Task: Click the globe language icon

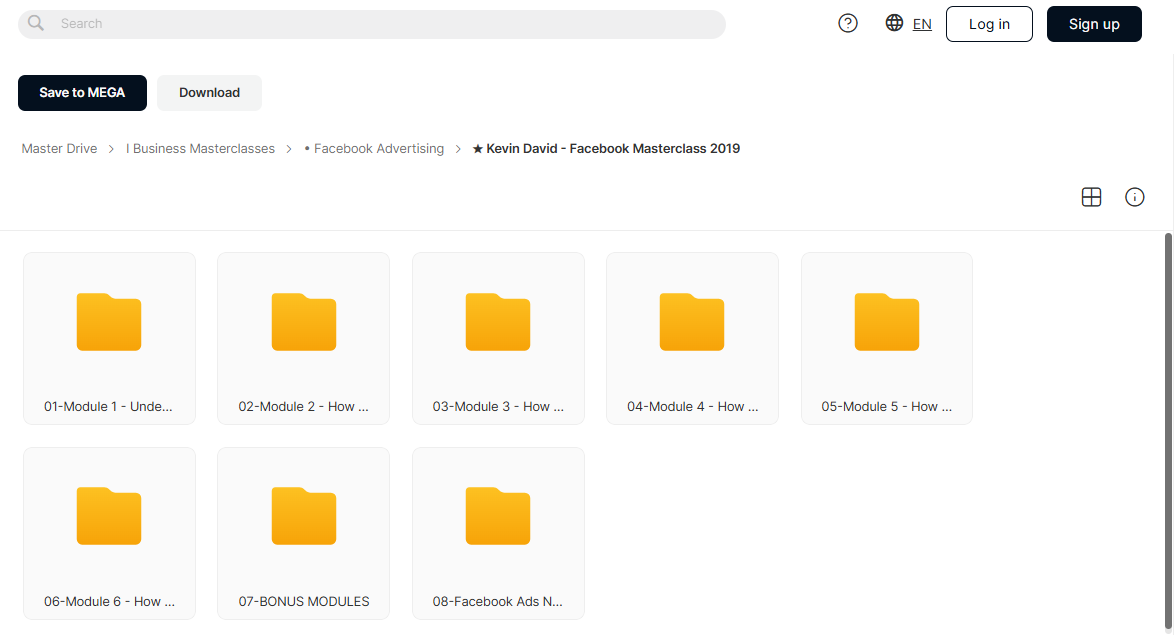Action: [894, 23]
